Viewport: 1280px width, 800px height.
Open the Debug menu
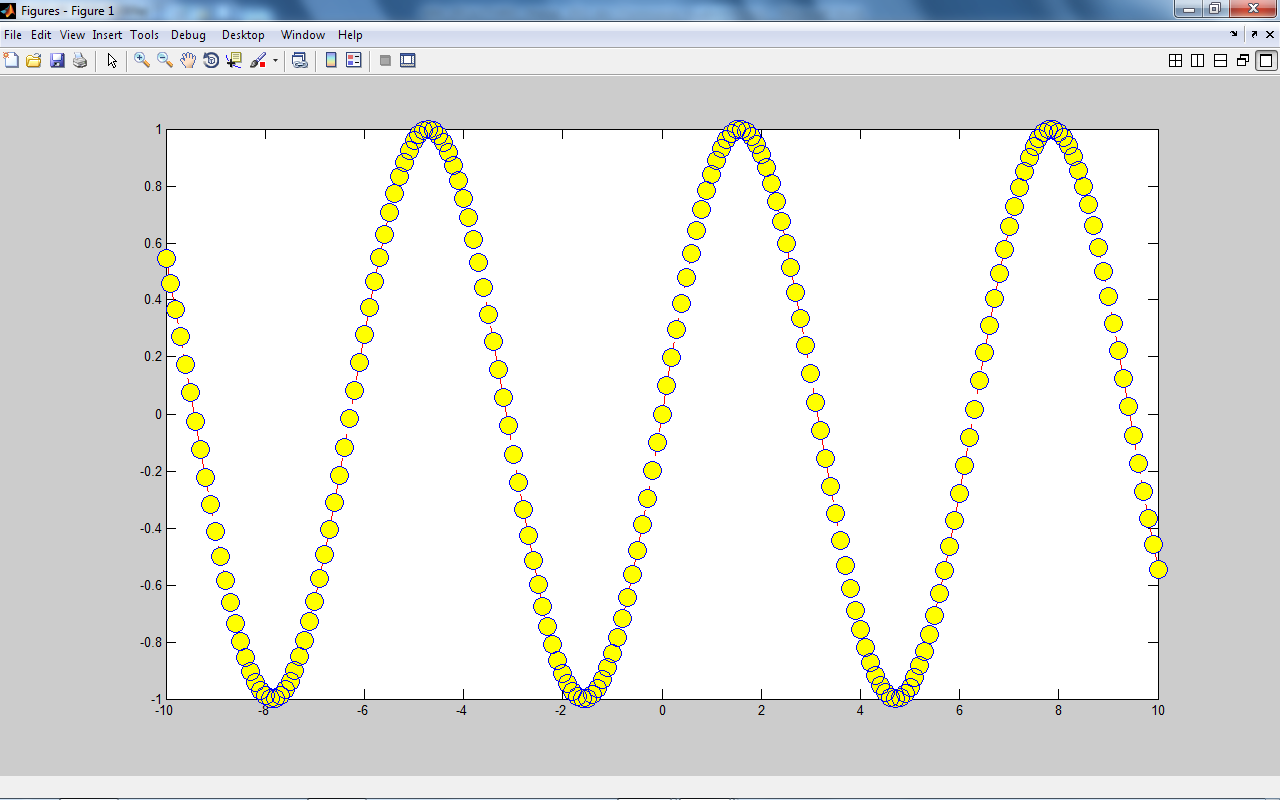click(188, 35)
